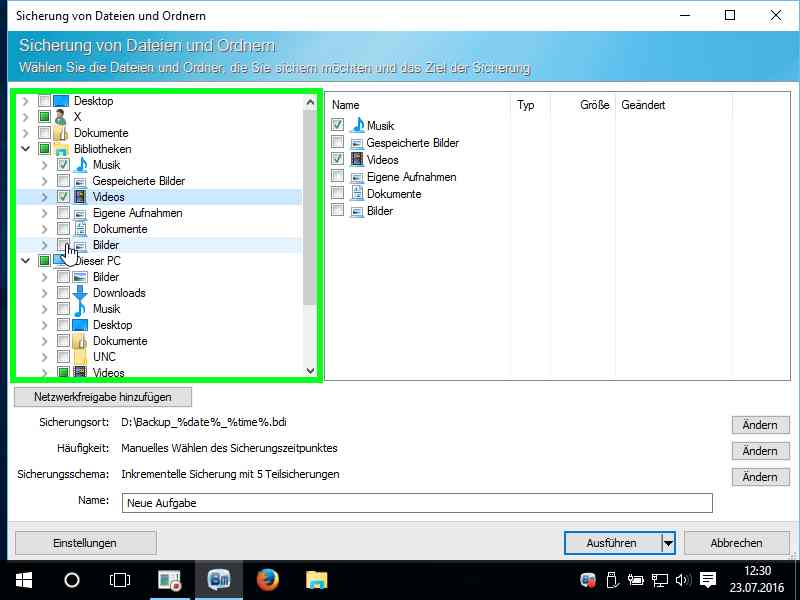Open Cortana search circle in taskbar
This screenshot has width=800, height=600.
(x=71, y=580)
